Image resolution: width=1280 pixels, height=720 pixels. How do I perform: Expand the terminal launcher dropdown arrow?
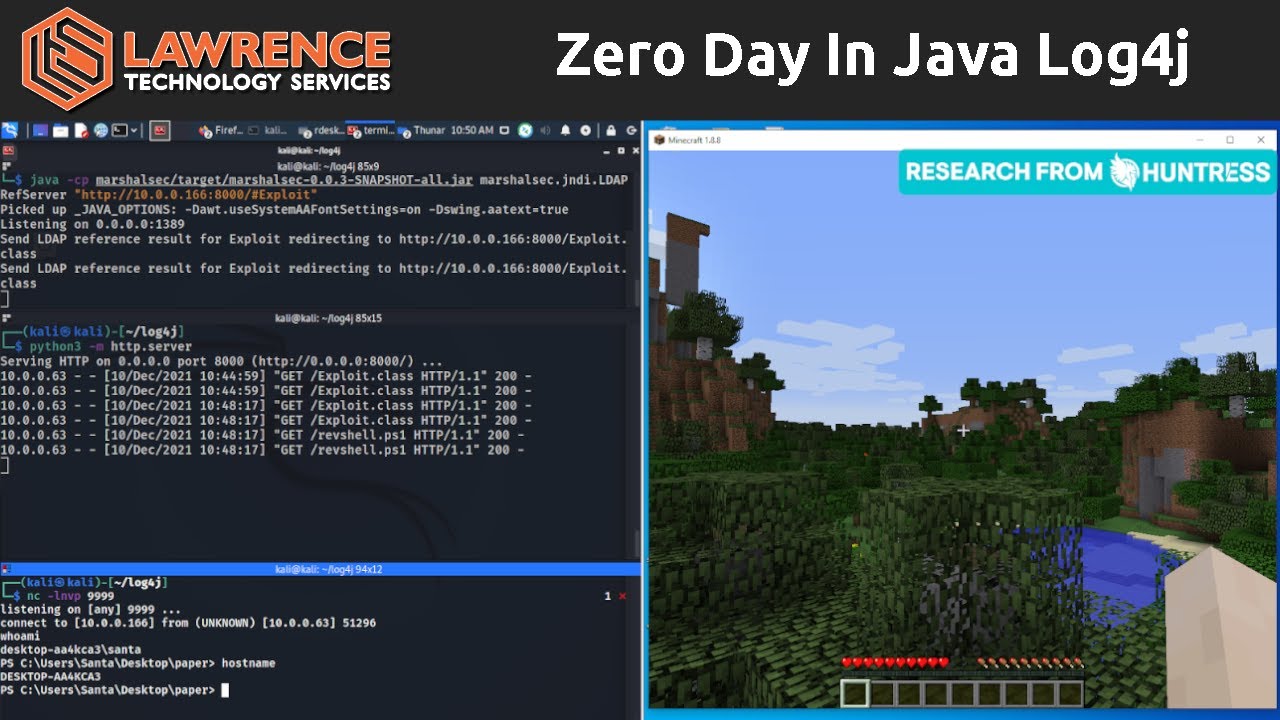(134, 130)
